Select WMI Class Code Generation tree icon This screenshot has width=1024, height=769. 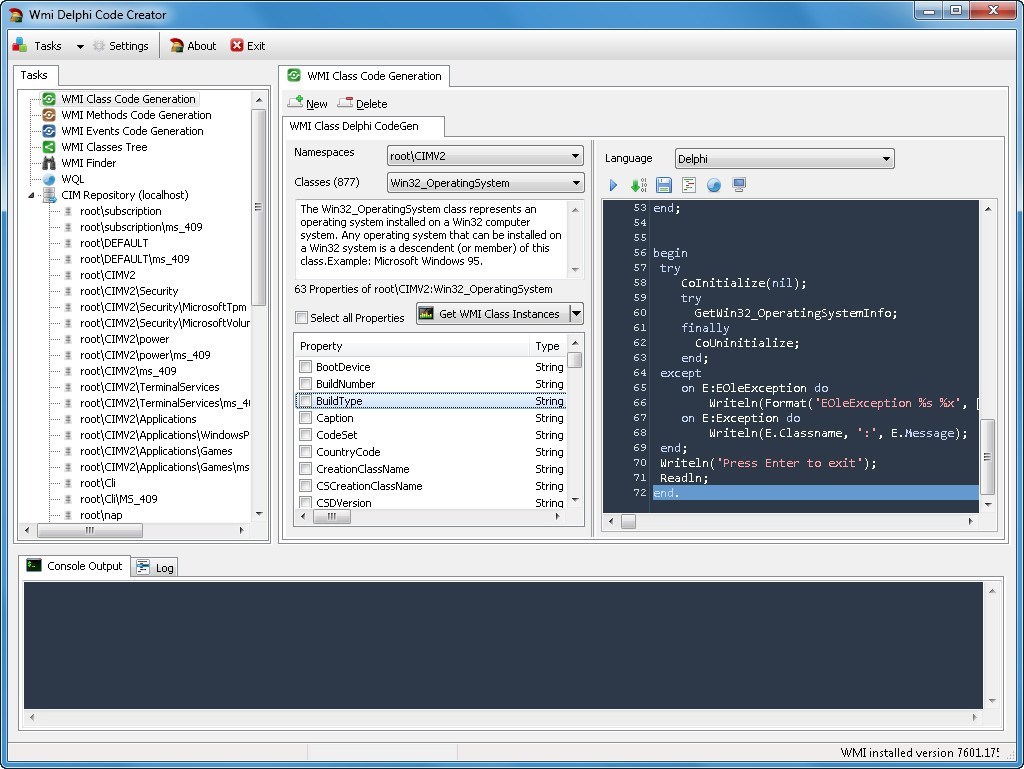click(x=49, y=99)
